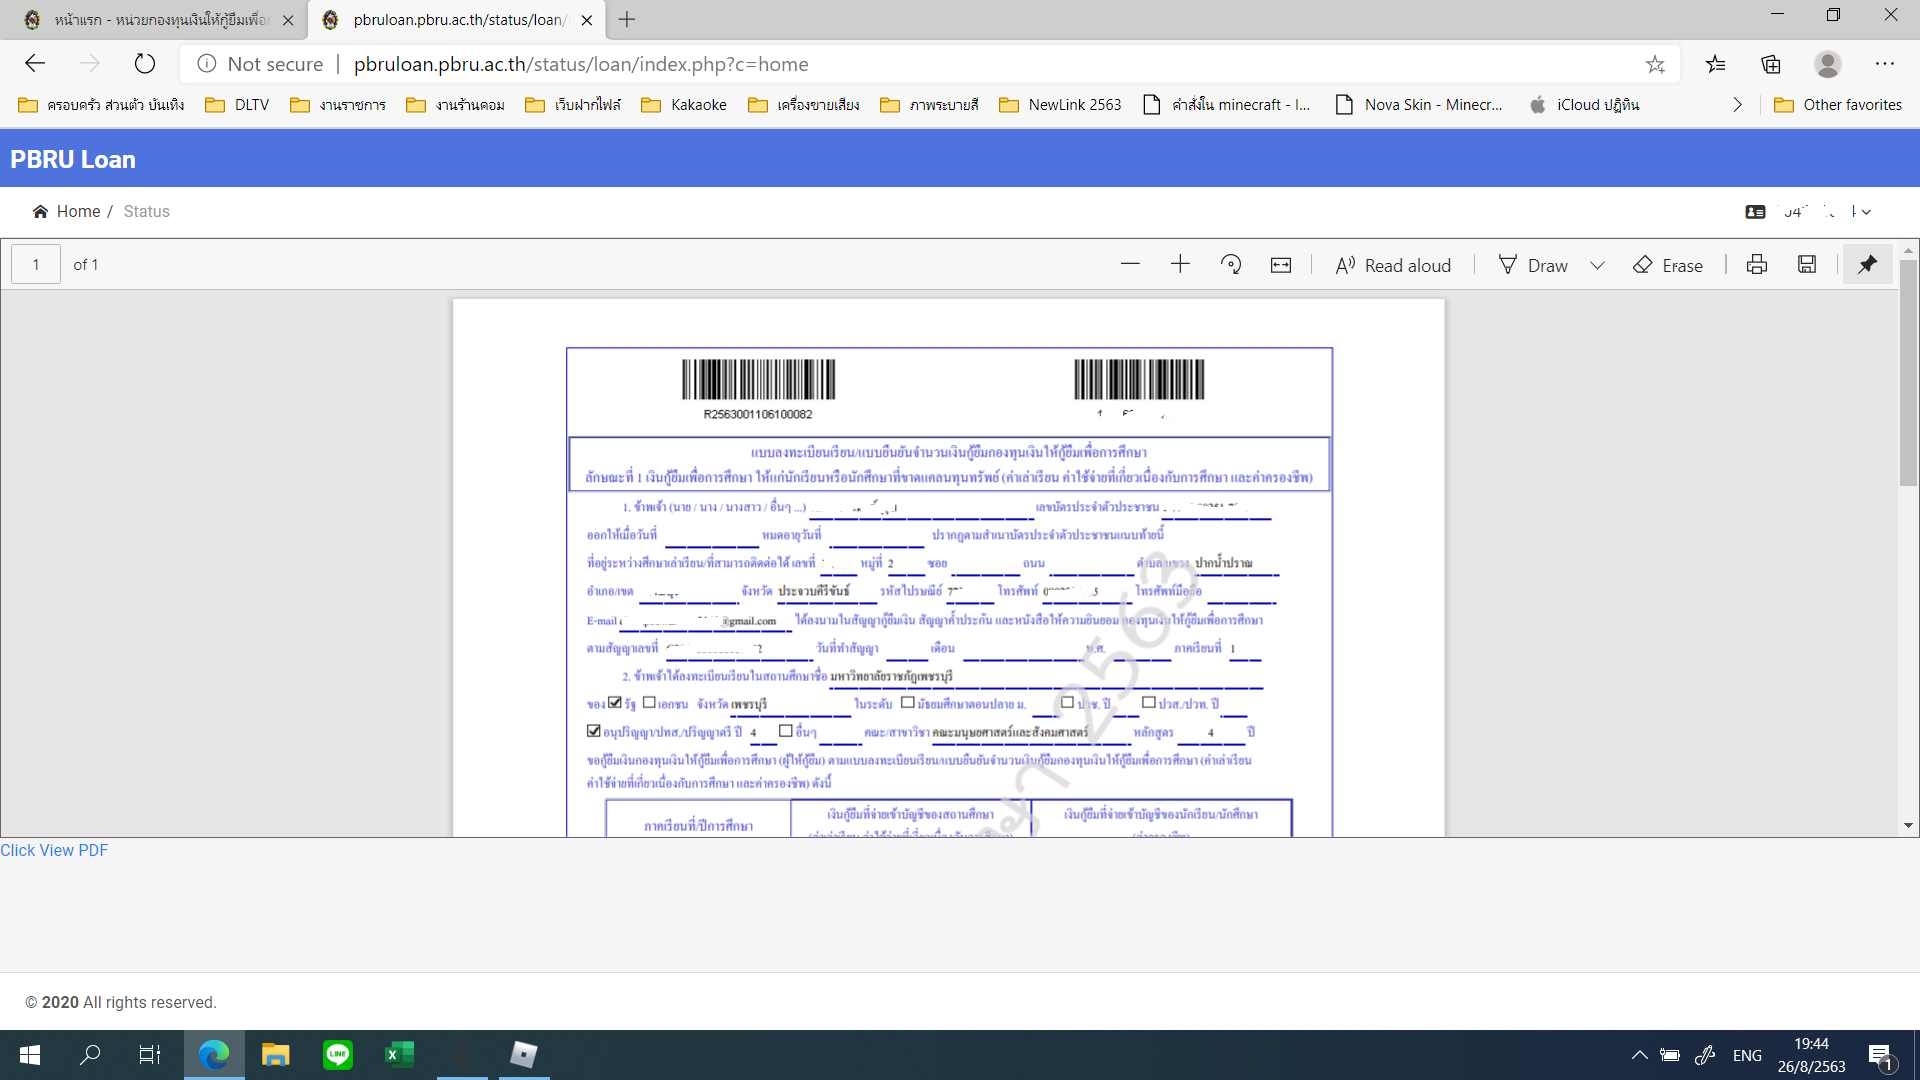The width and height of the screenshot is (1920, 1080).
Task: Select the Erase tool
Action: pyautogui.click(x=1668, y=265)
